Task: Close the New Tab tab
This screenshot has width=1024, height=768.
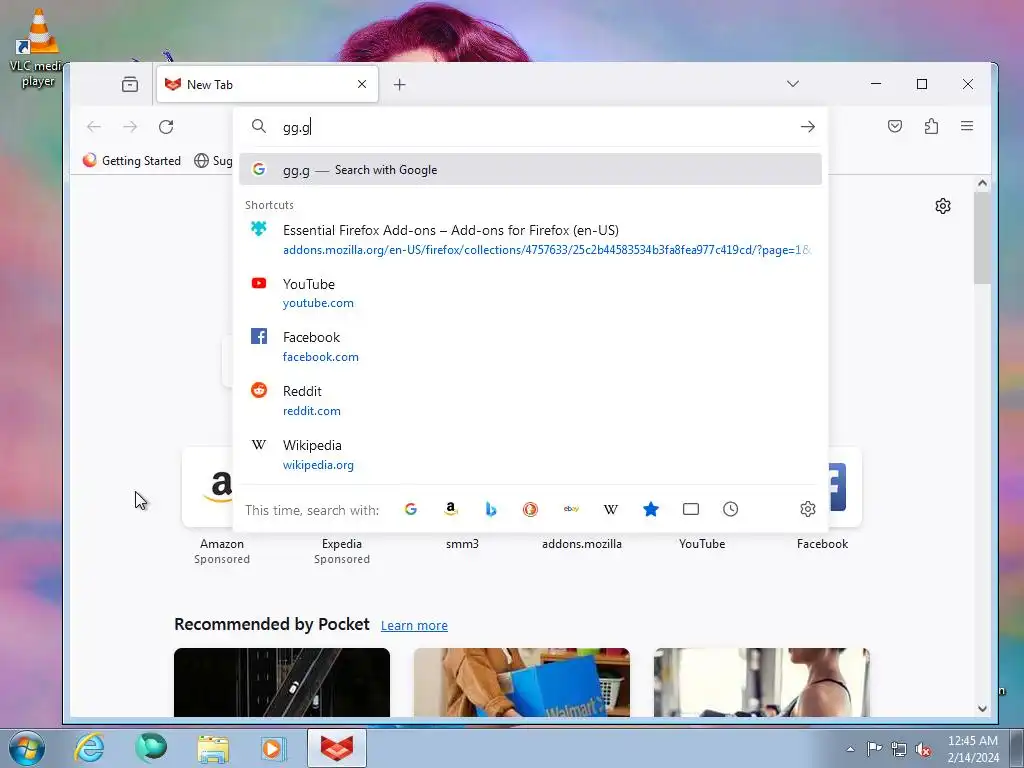Action: [362, 84]
